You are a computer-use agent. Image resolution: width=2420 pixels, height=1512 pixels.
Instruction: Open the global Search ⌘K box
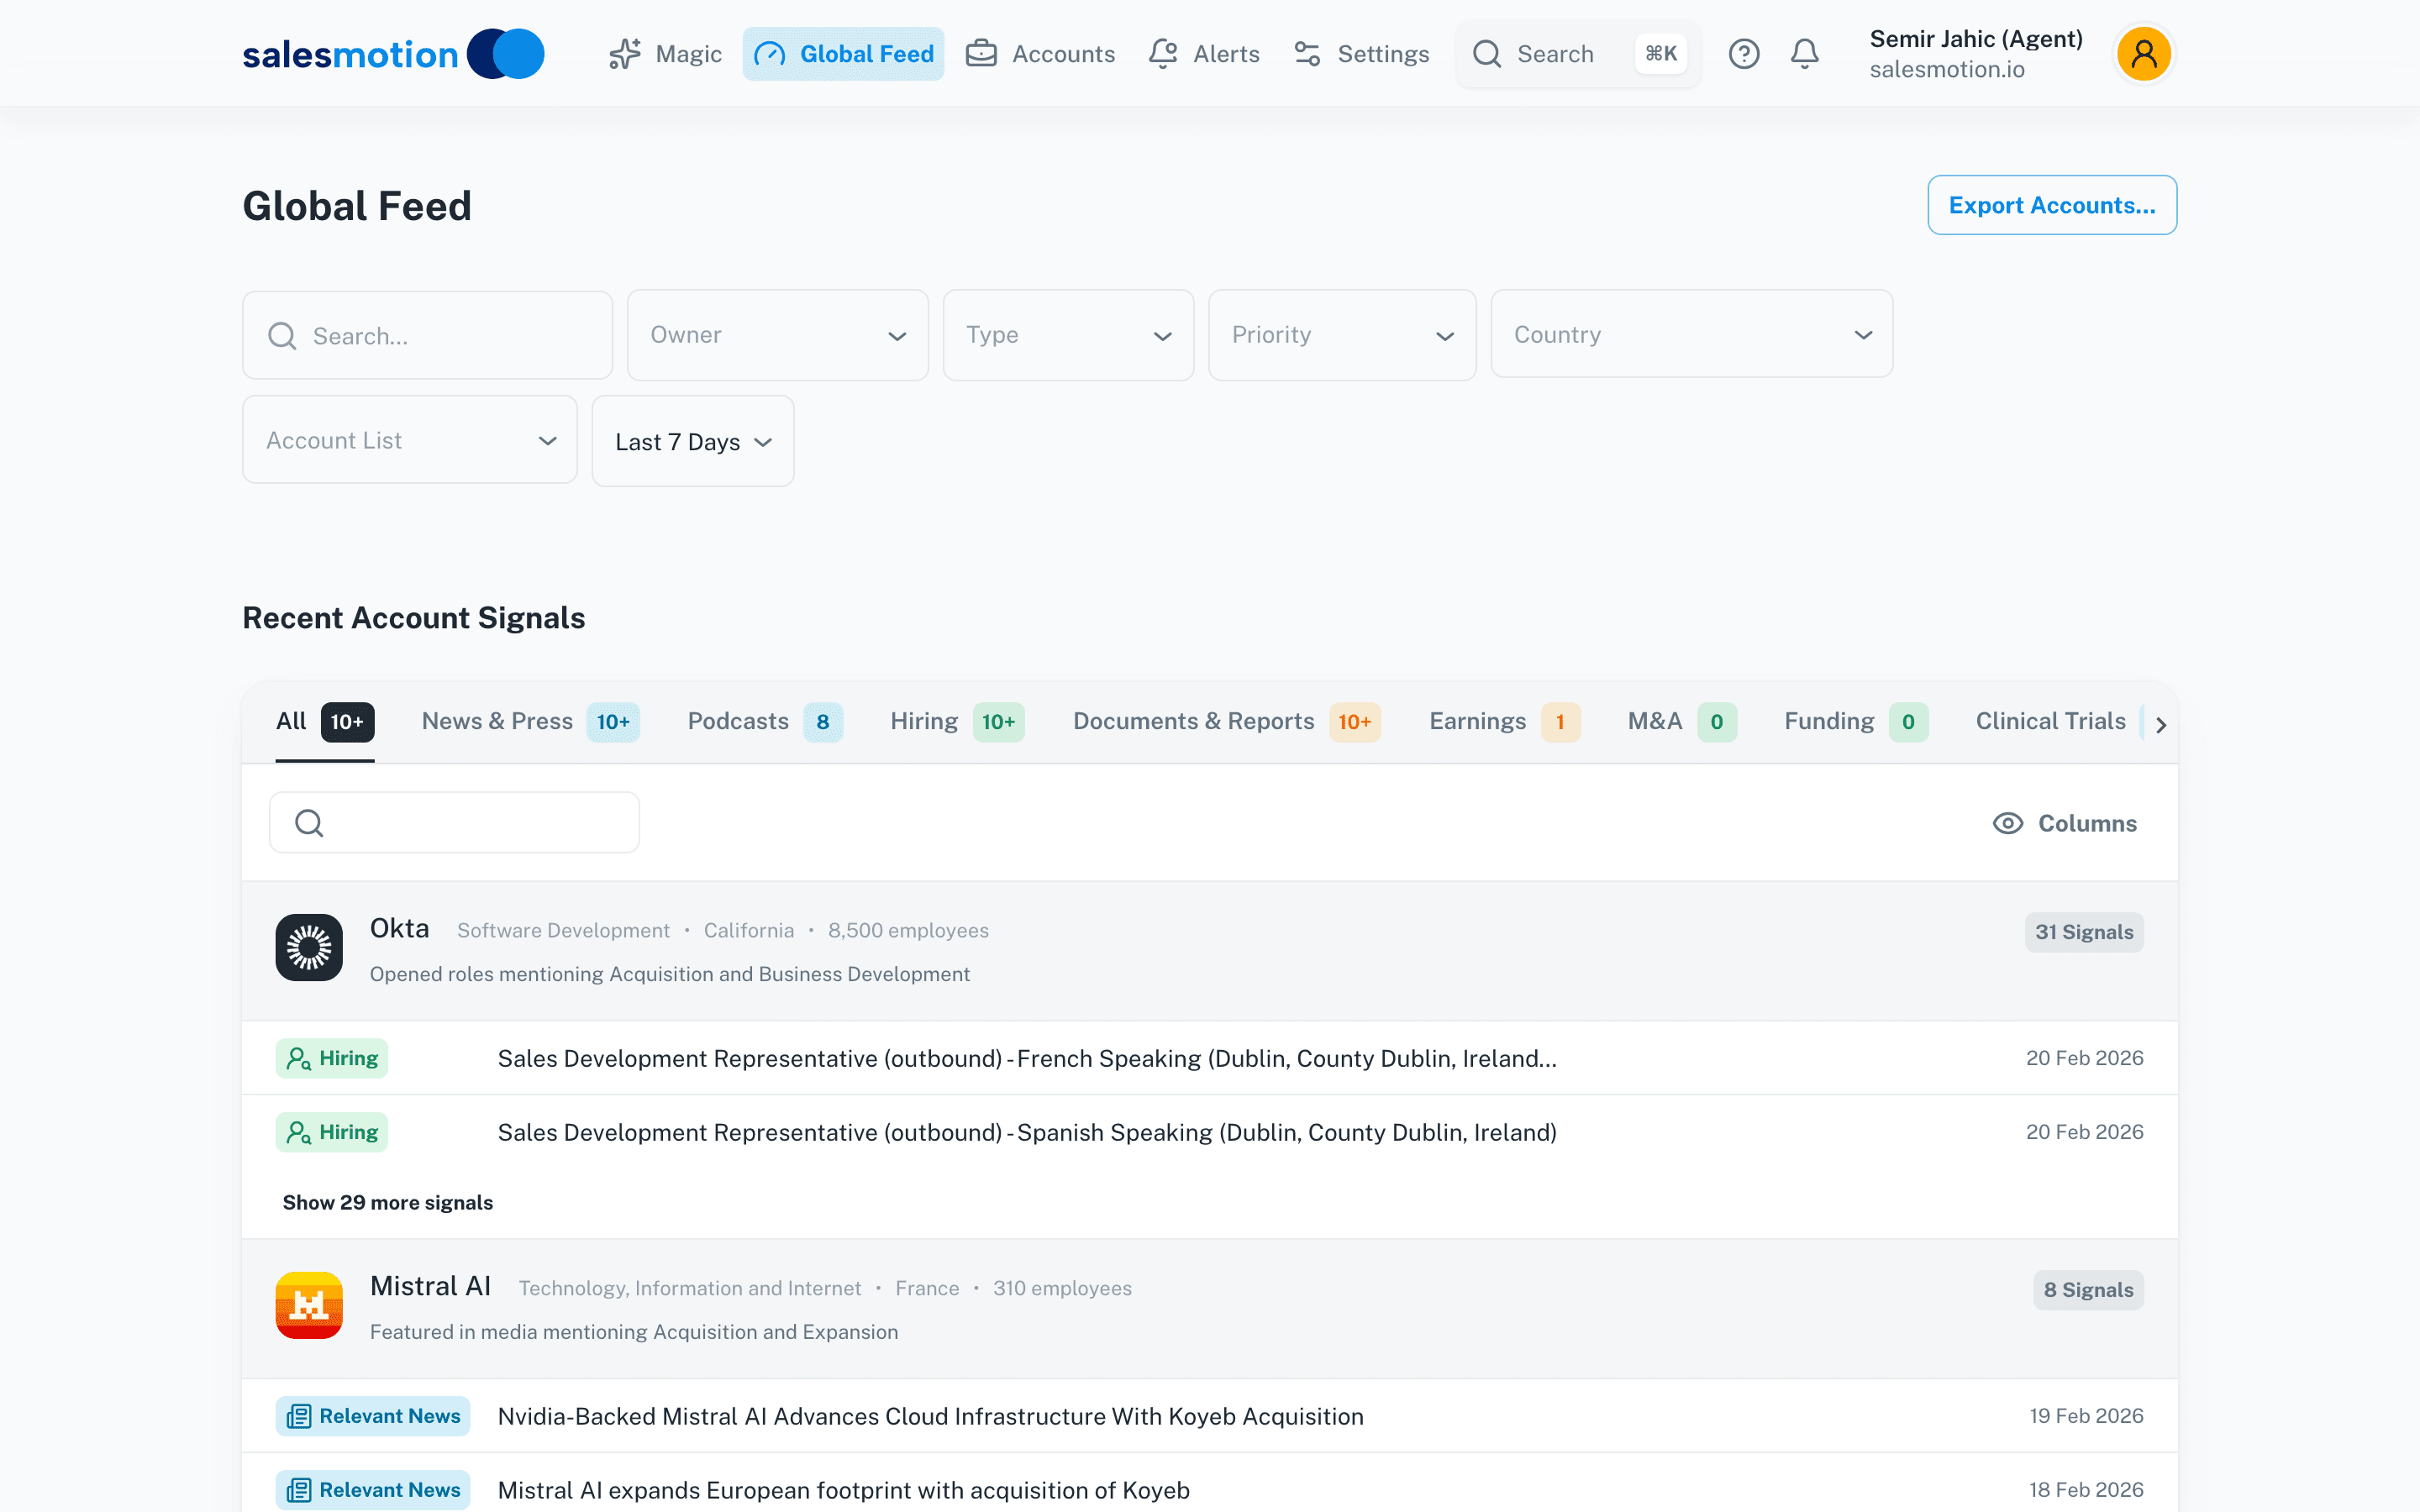click(x=1578, y=54)
